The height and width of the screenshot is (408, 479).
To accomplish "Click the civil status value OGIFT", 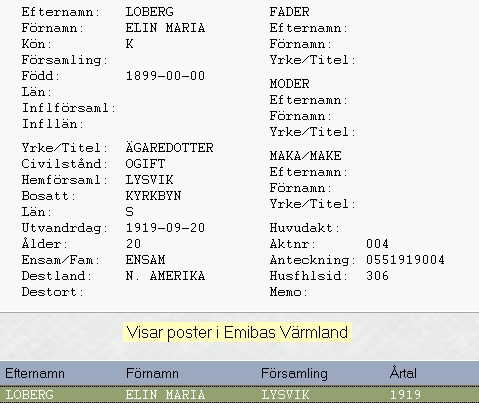I will click(145, 164).
